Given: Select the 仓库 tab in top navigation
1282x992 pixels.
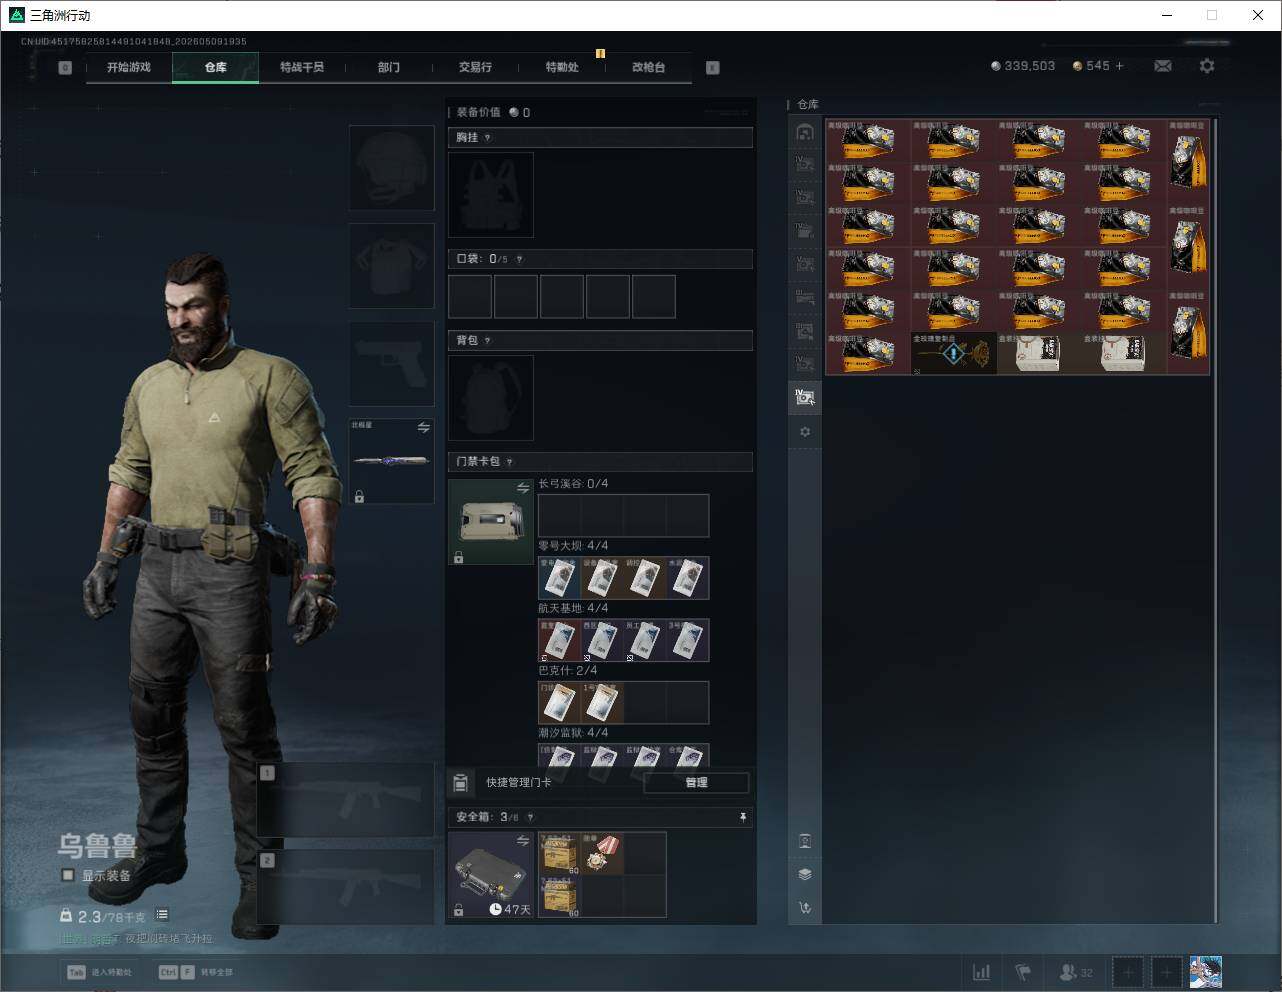Looking at the screenshot, I should pyautogui.click(x=216, y=67).
